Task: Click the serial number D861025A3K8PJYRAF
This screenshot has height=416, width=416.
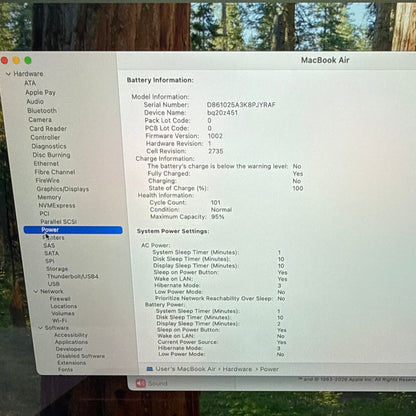Action: (241, 105)
